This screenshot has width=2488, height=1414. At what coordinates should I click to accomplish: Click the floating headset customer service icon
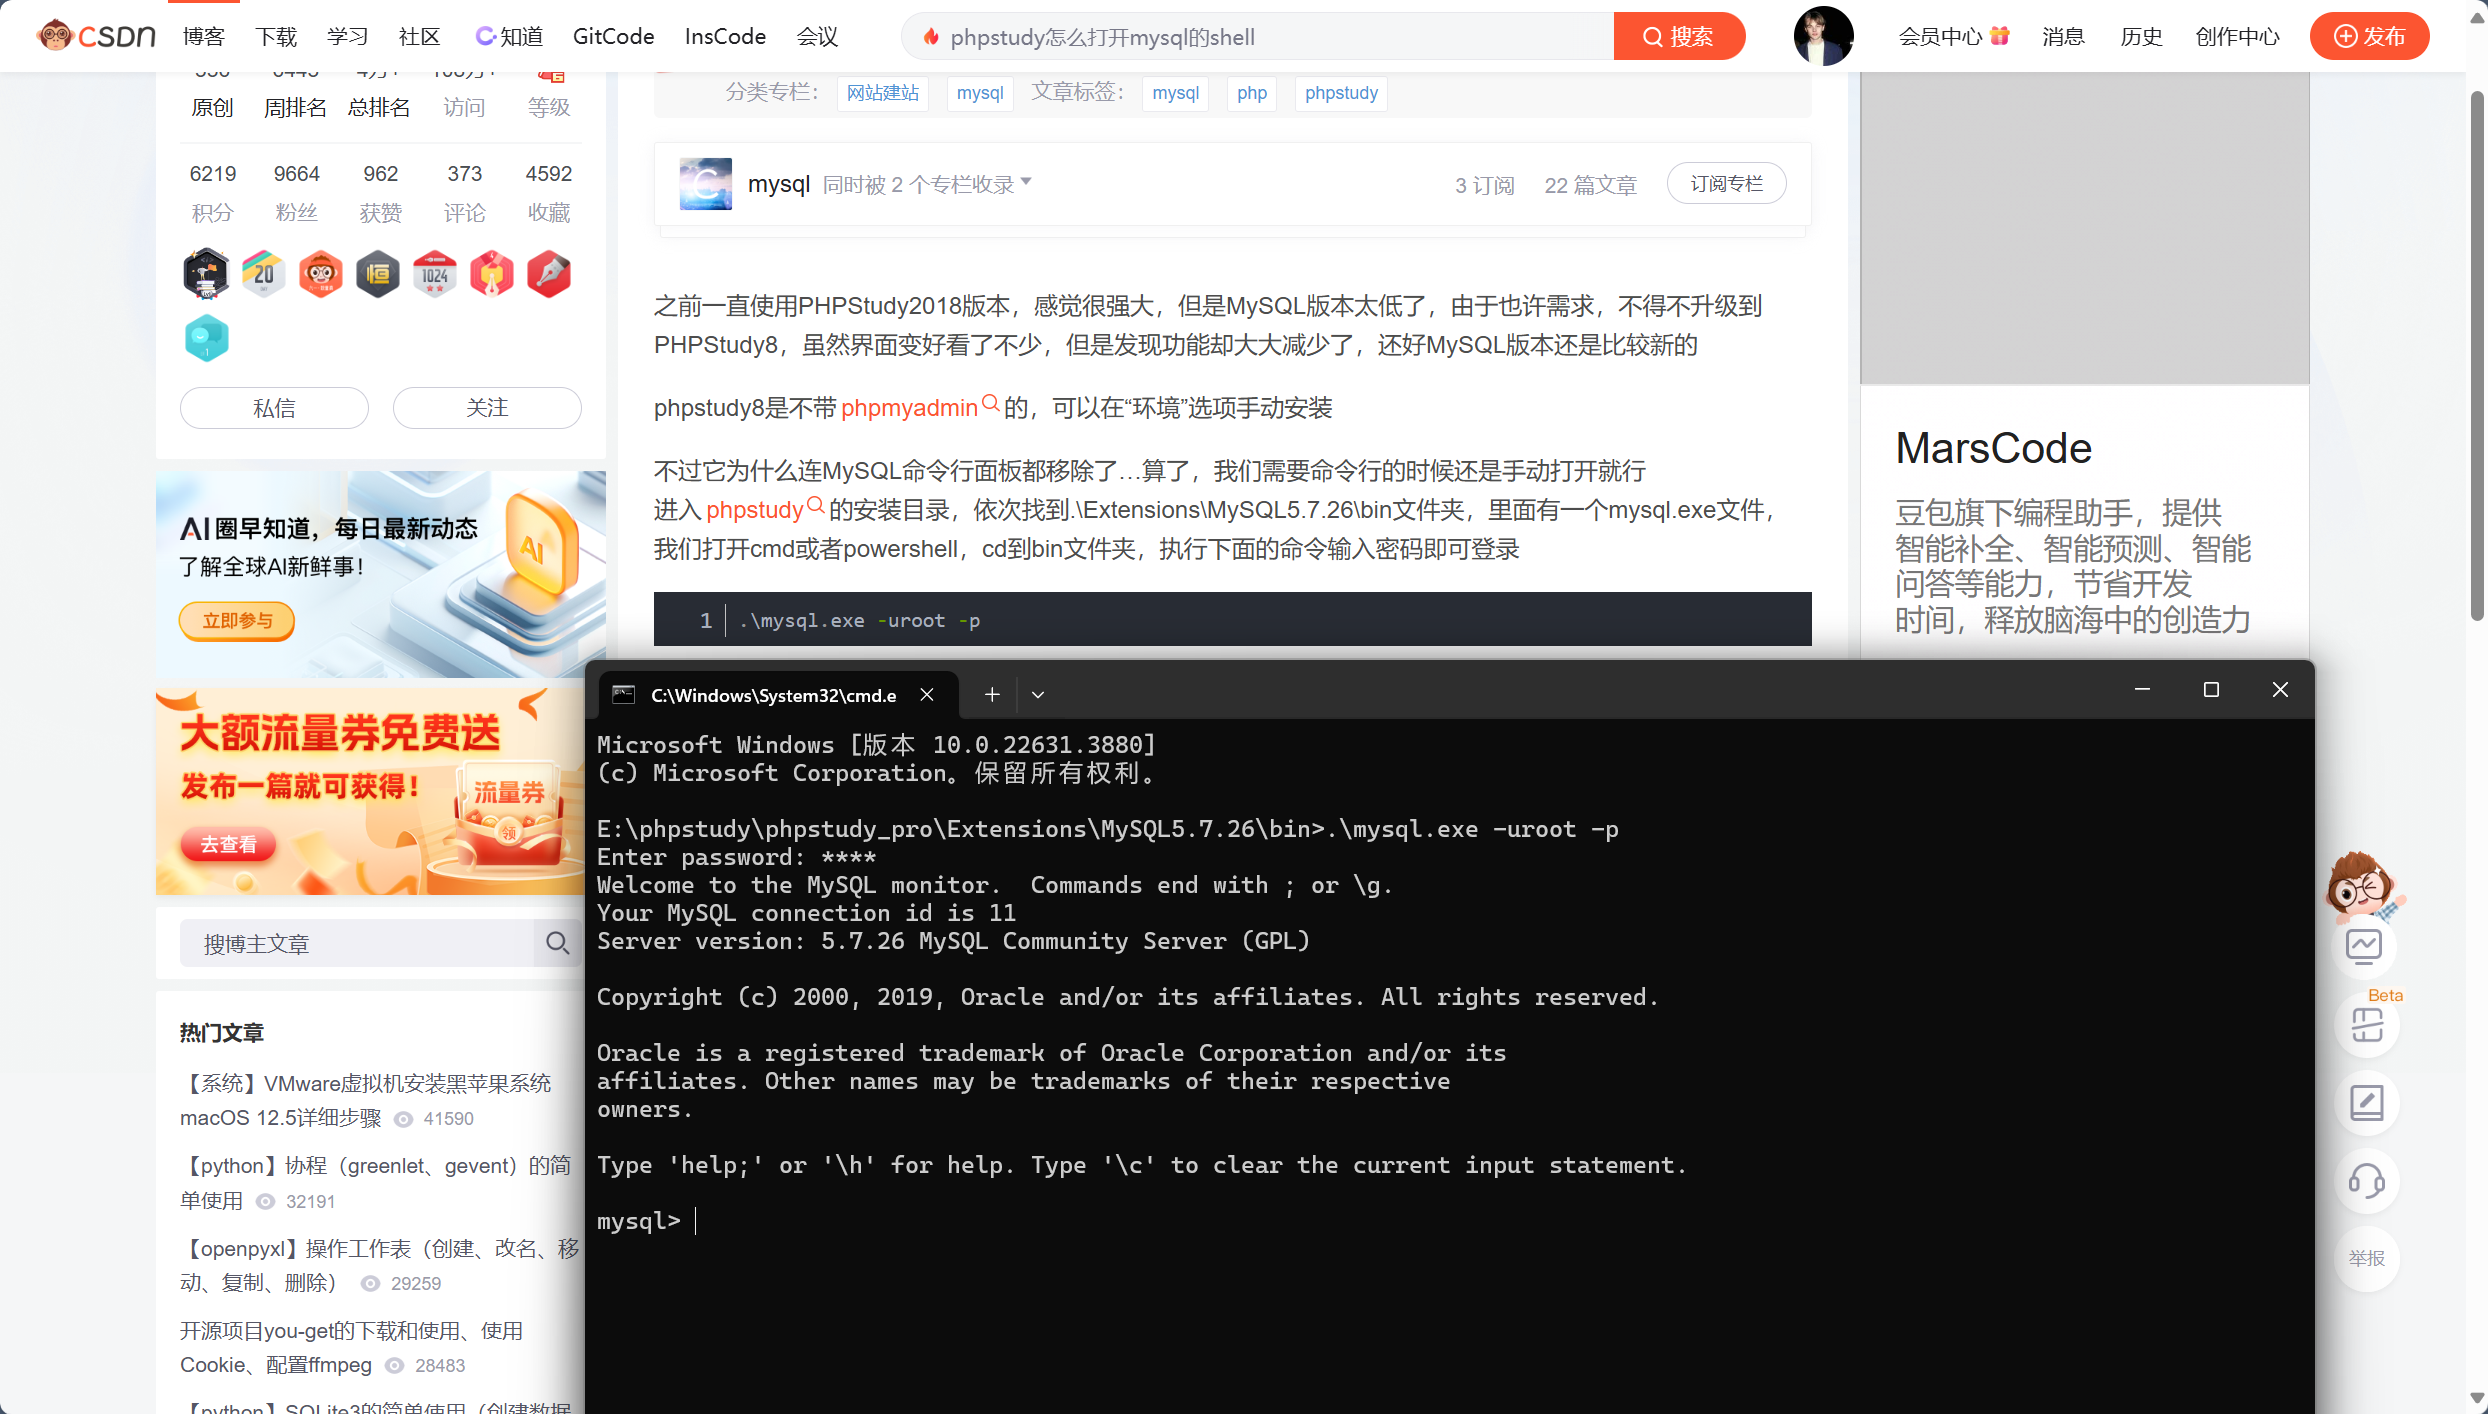pyautogui.click(x=2367, y=1181)
